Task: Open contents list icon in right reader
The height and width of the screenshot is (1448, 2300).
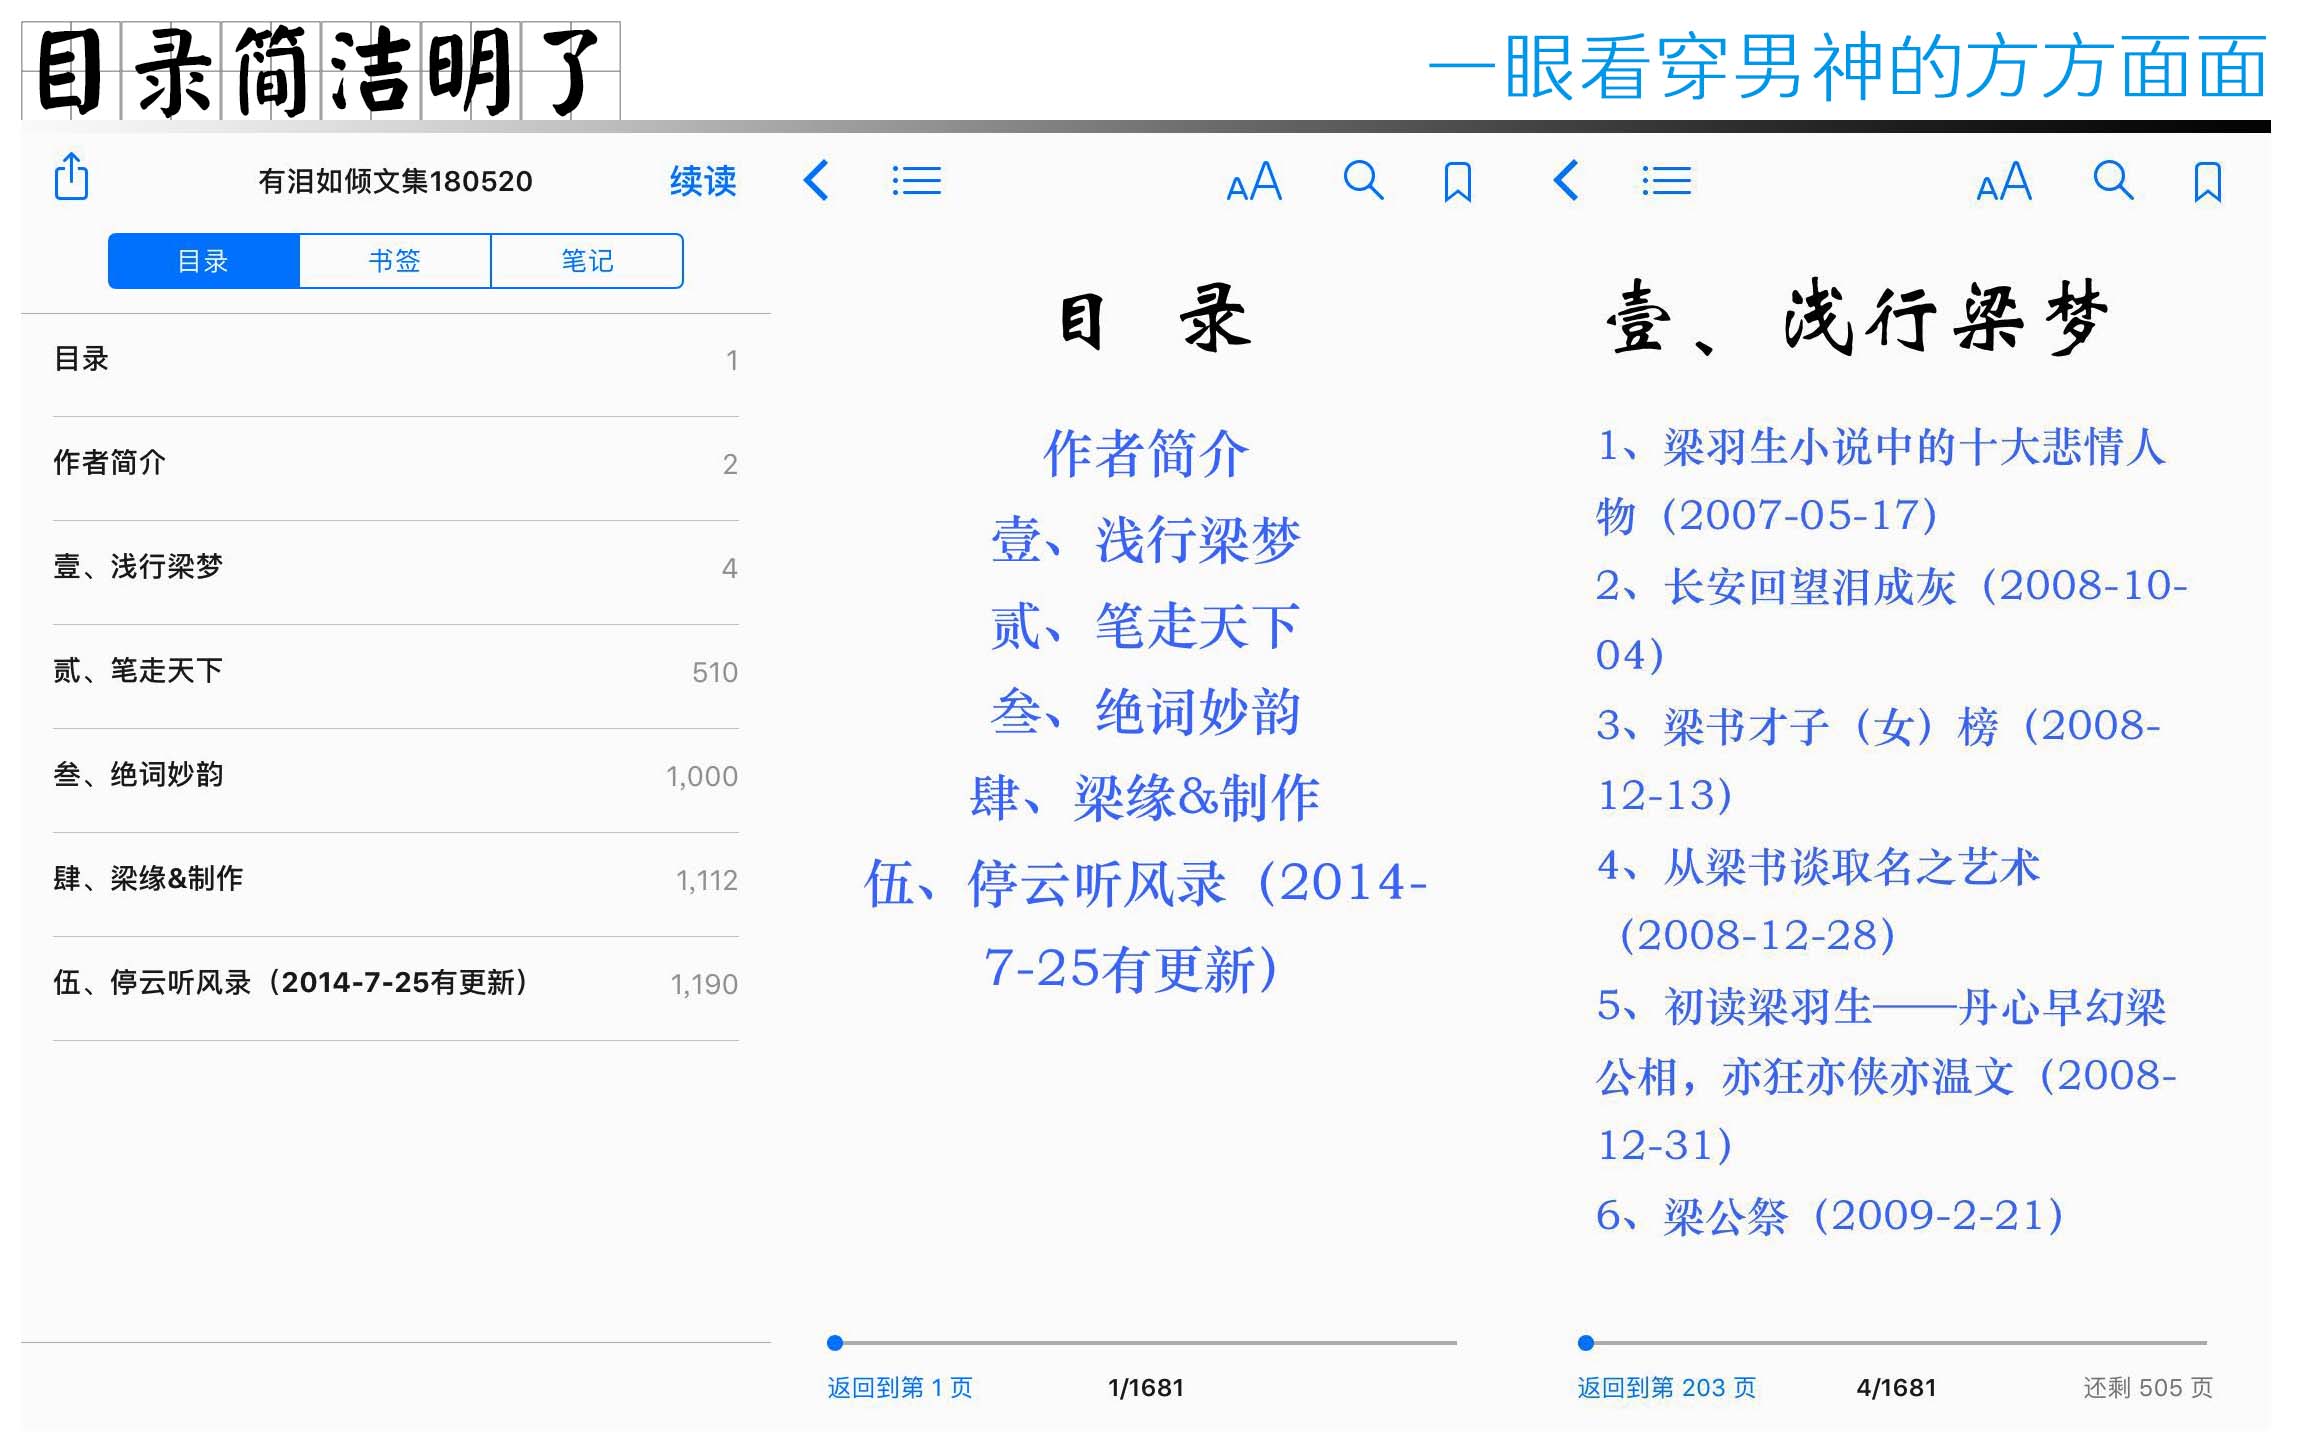Action: pos(1666,181)
